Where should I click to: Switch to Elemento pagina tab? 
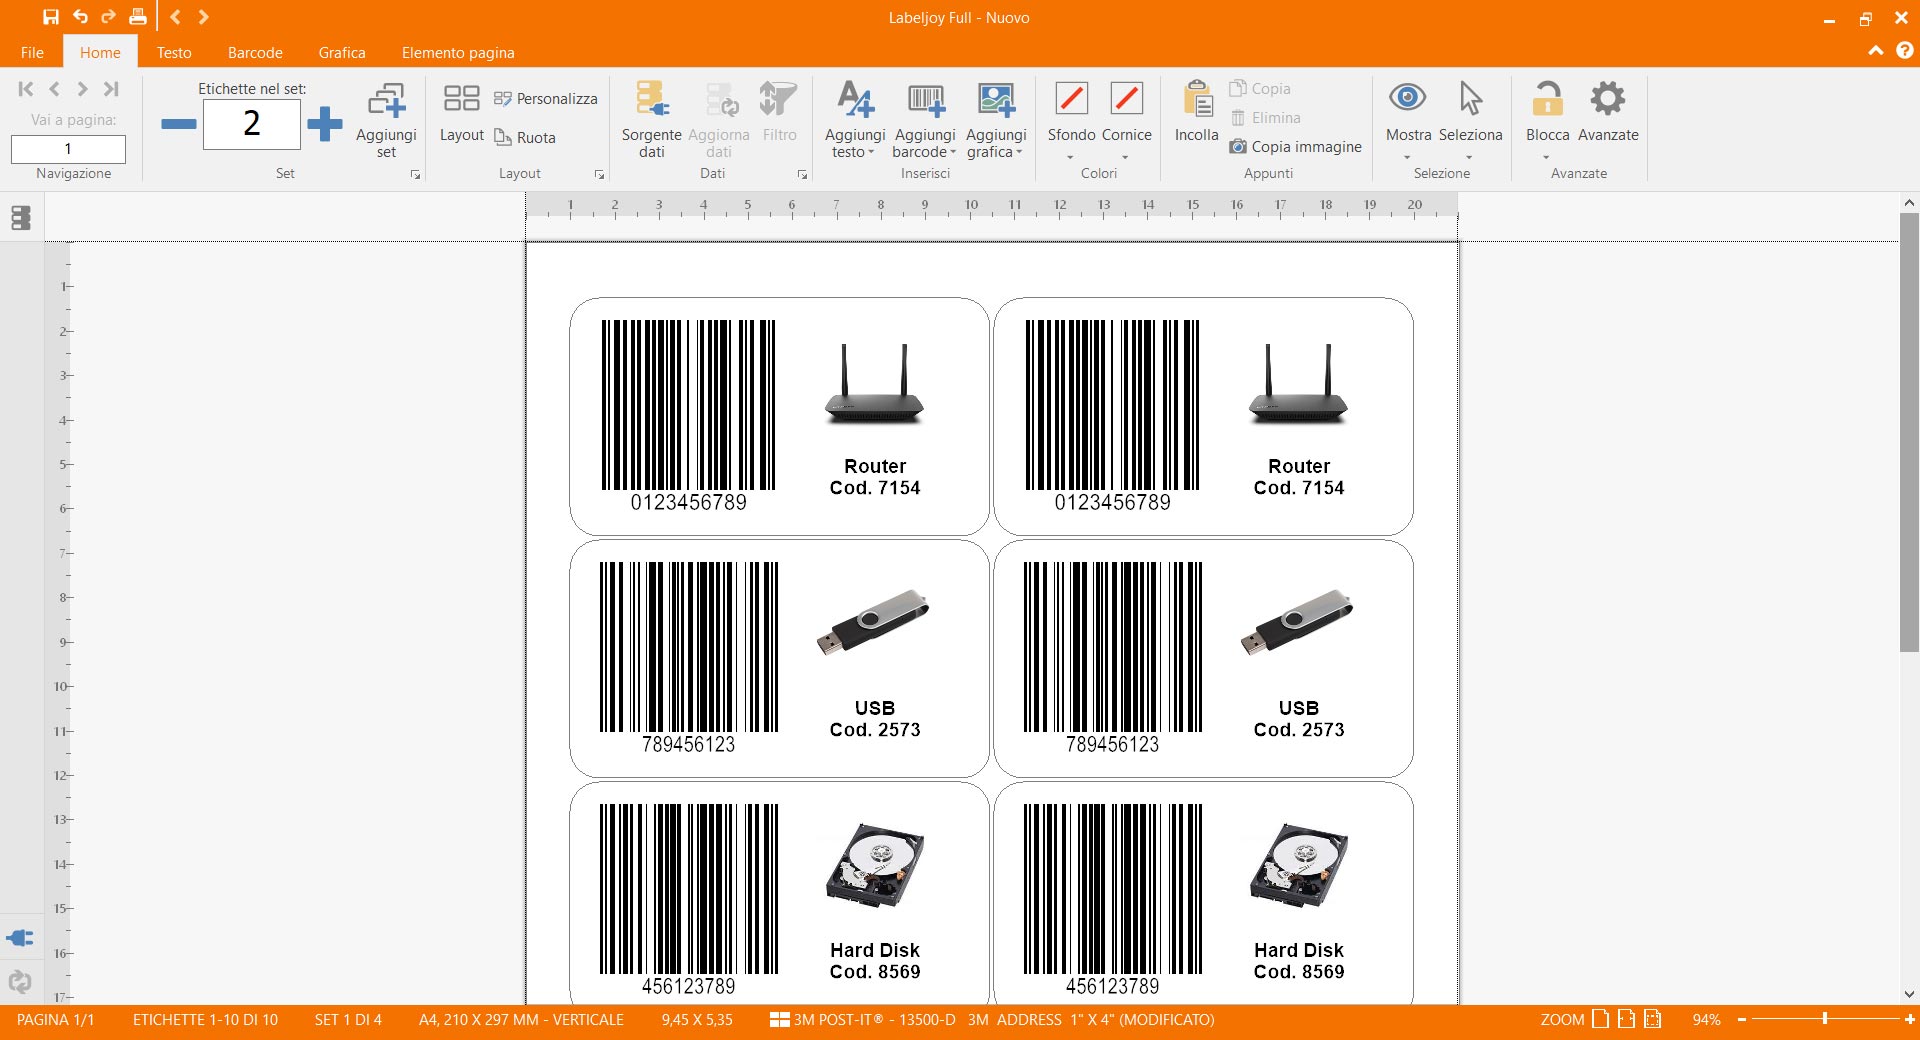click(x=458, y=52)
